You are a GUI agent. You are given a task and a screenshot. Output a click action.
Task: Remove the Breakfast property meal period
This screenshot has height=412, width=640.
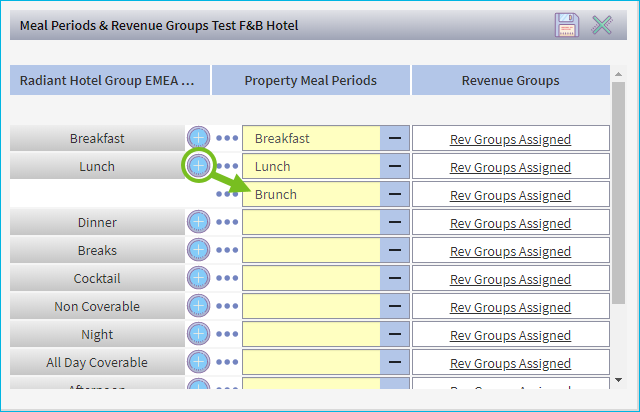(x=395, y=139)
